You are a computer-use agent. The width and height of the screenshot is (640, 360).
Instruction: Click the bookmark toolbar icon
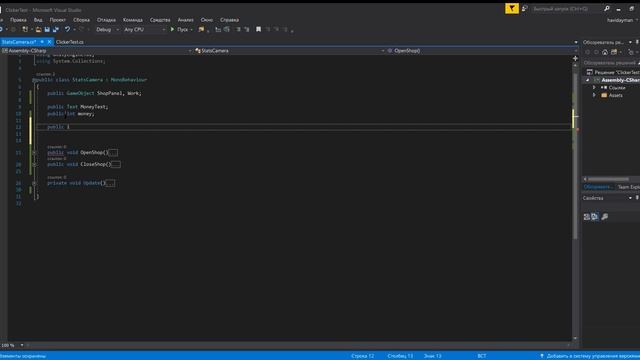click(258, 29)
